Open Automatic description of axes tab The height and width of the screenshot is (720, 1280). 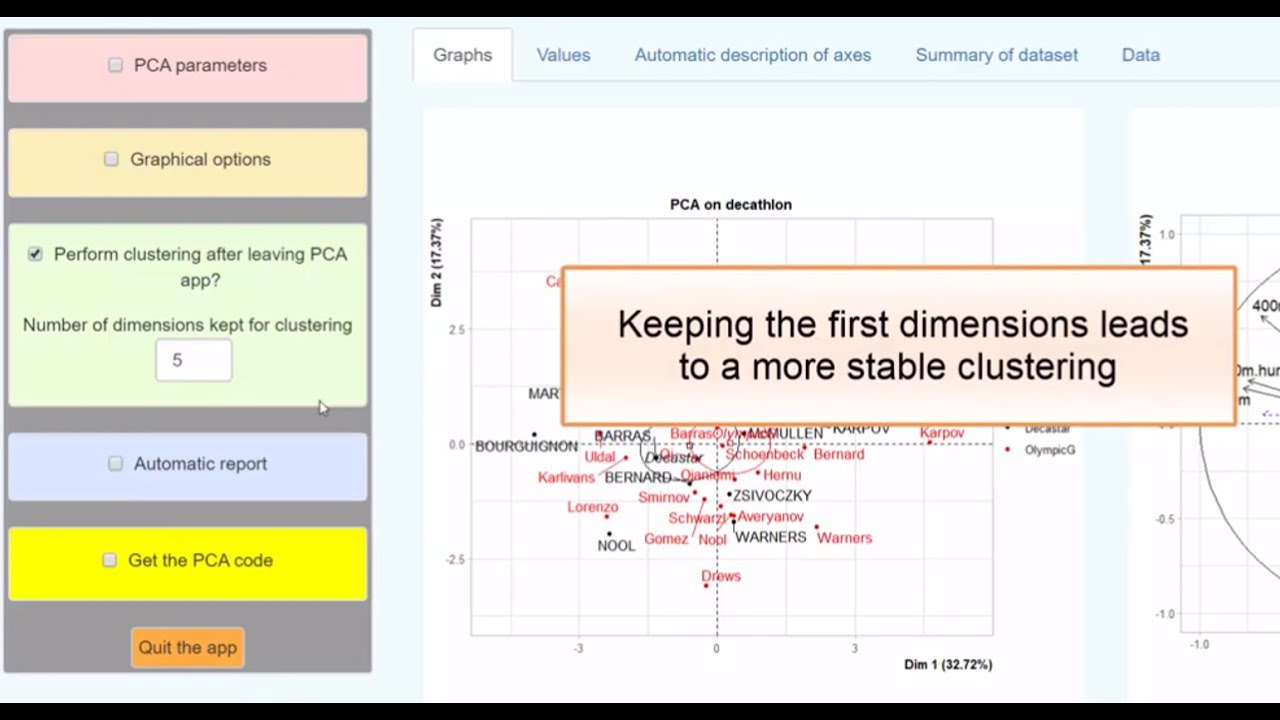753,55
